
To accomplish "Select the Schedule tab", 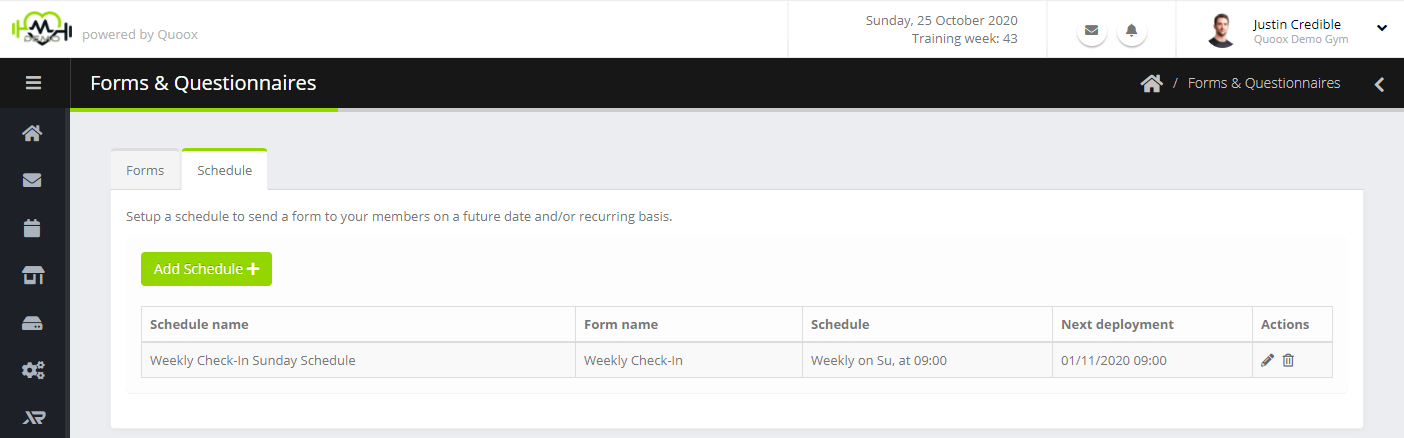I will [x=225, y=170].
